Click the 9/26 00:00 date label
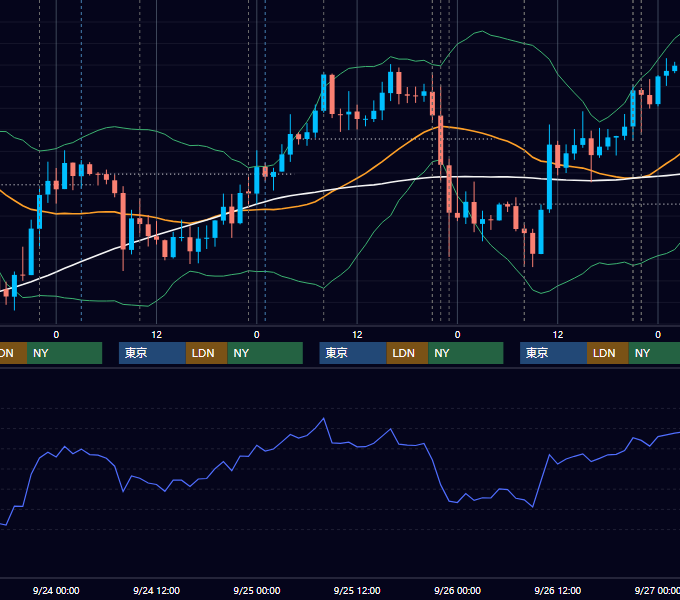 tap(458, 590)
